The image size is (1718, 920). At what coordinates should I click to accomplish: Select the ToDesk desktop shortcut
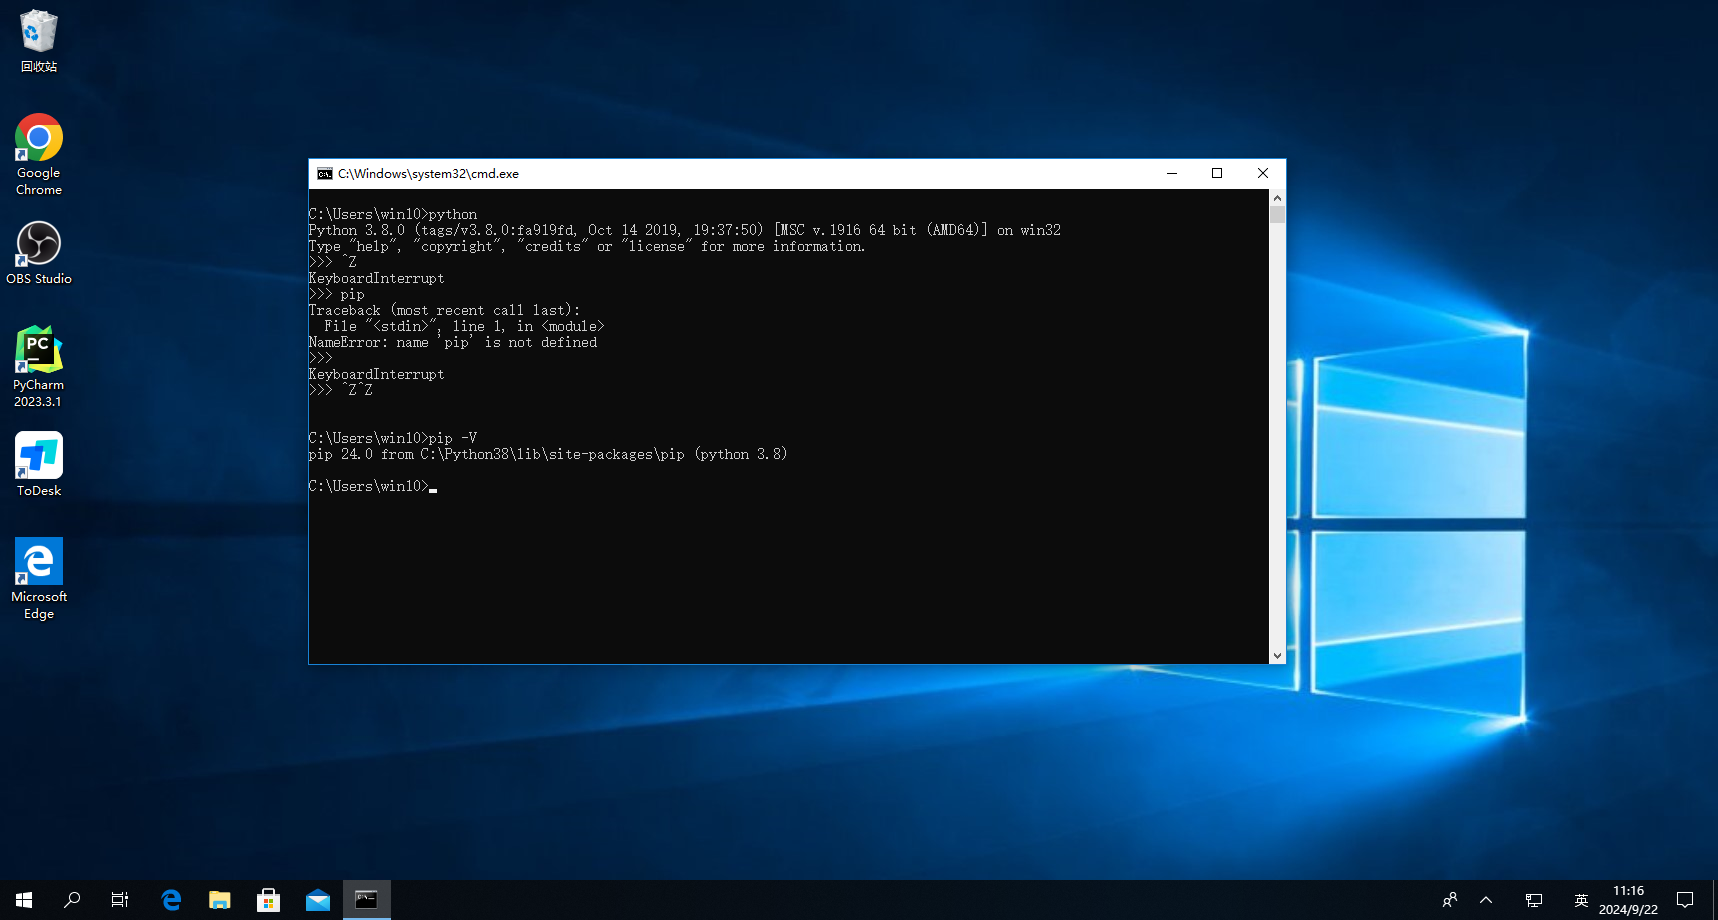[x=39, y=465]
